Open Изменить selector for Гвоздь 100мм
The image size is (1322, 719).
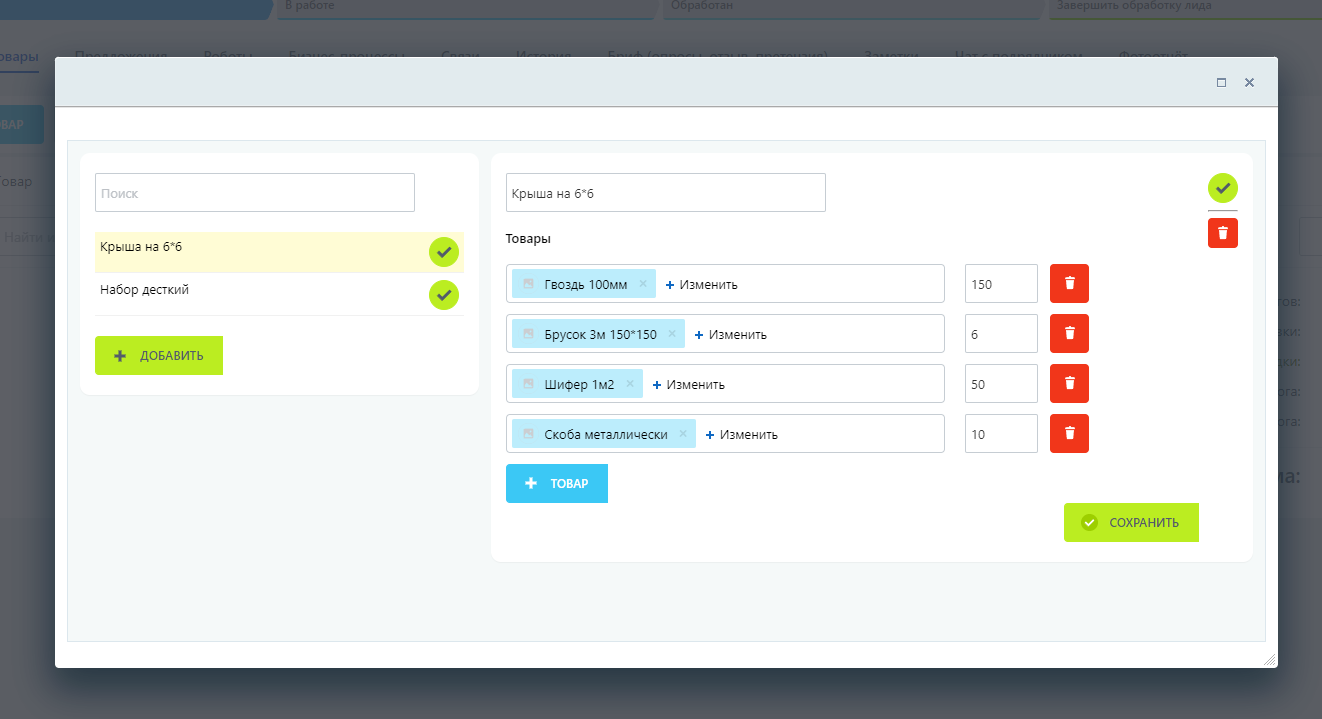tap(702, 284)
